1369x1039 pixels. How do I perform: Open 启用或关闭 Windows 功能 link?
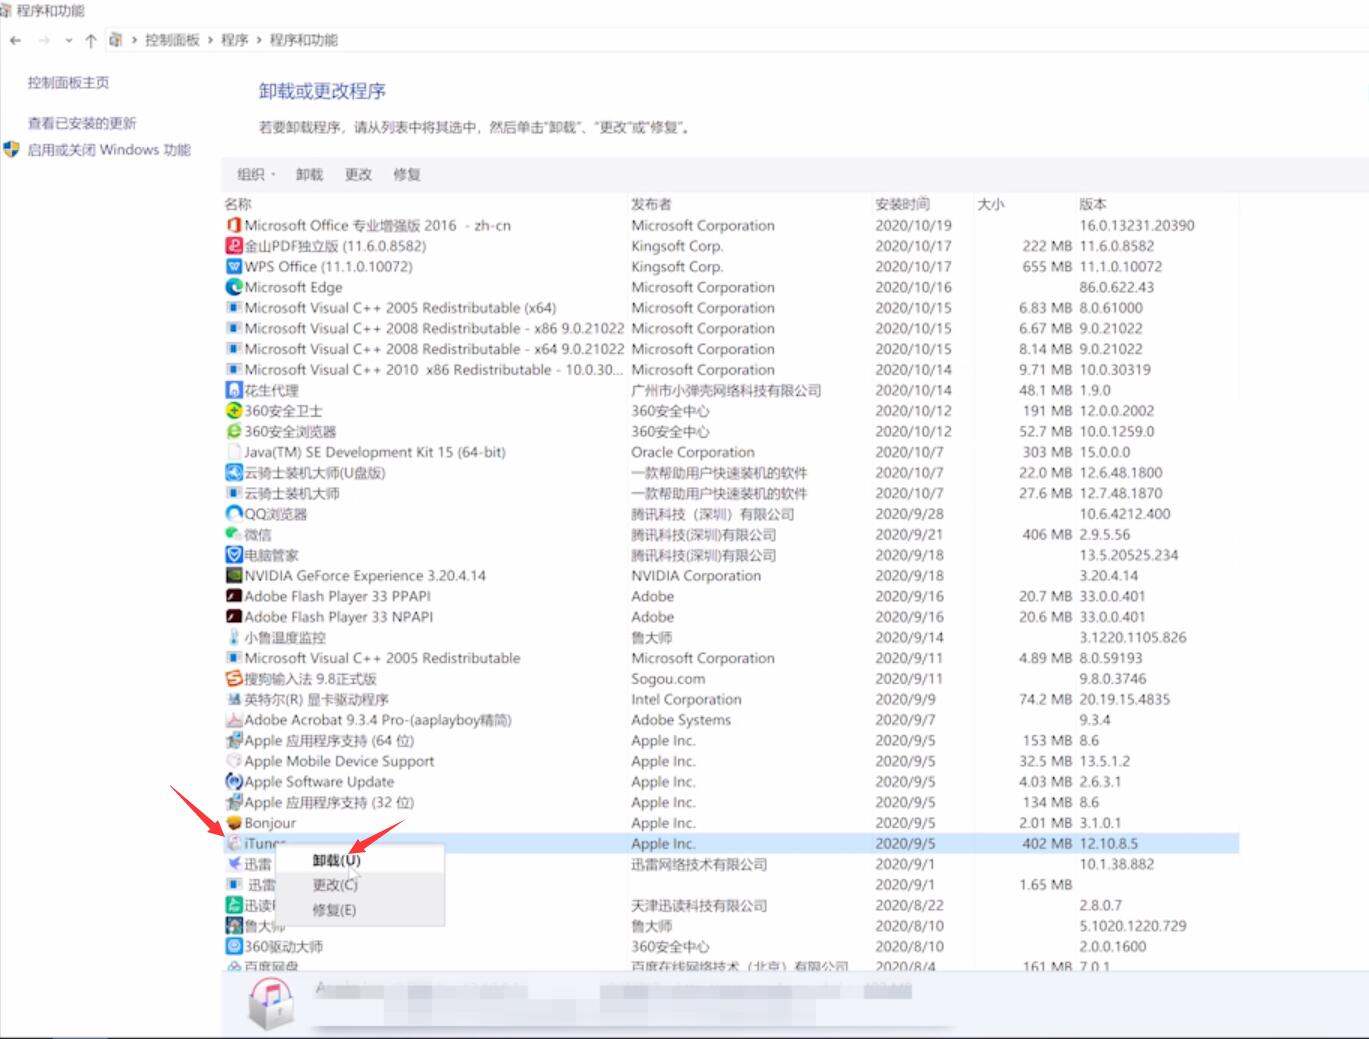coord(109,150)
